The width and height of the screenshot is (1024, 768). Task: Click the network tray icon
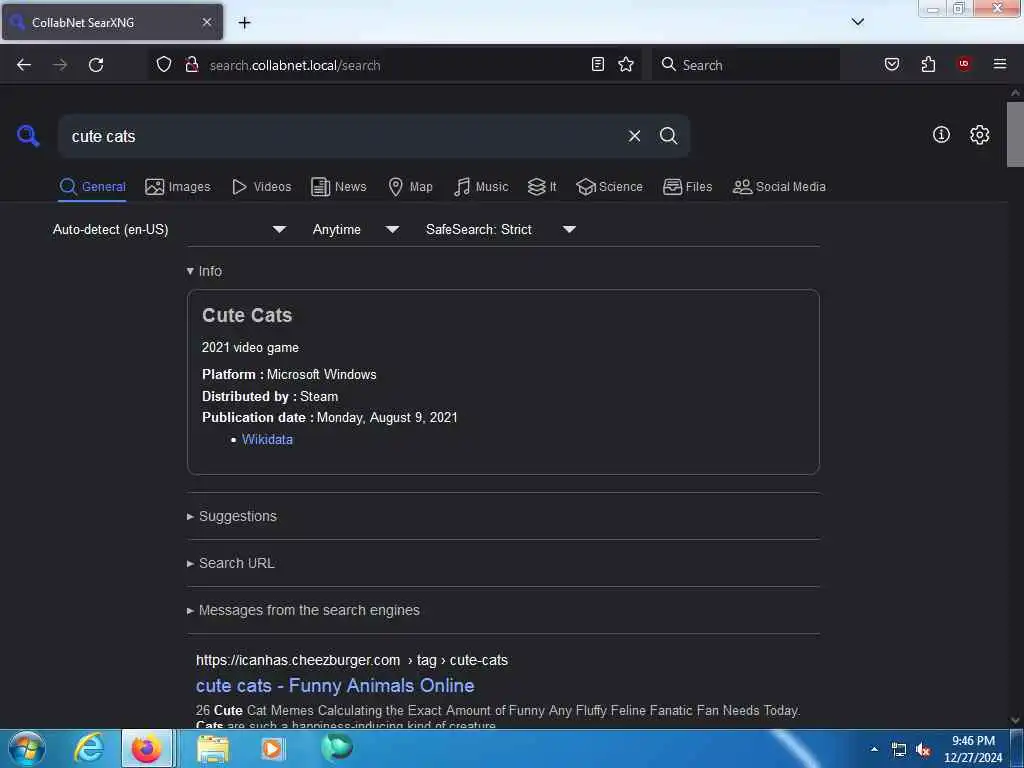pos(899,750)
